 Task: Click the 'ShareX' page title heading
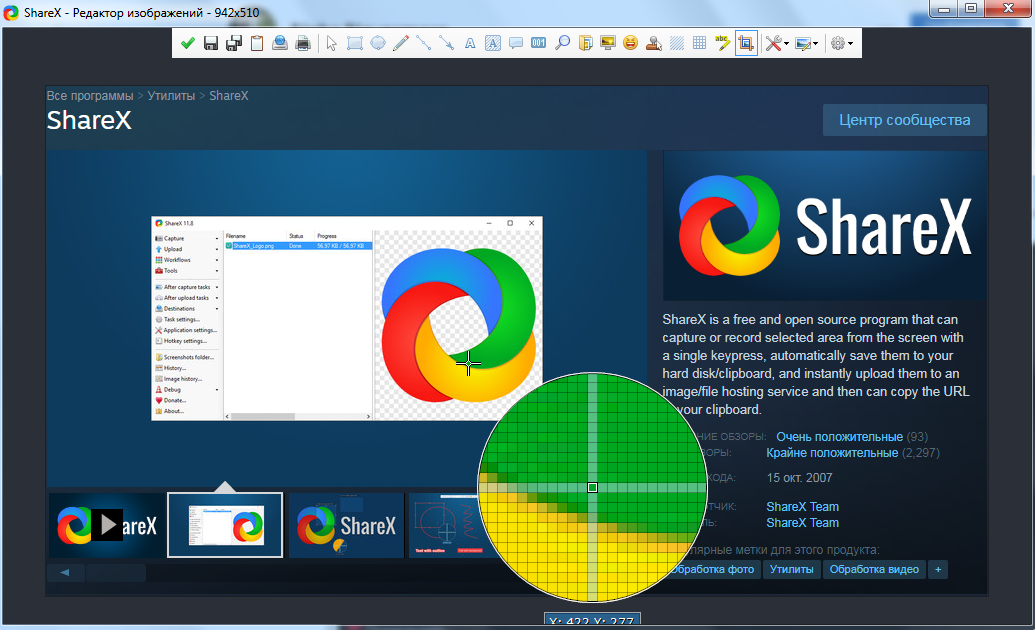click(89, 121)
